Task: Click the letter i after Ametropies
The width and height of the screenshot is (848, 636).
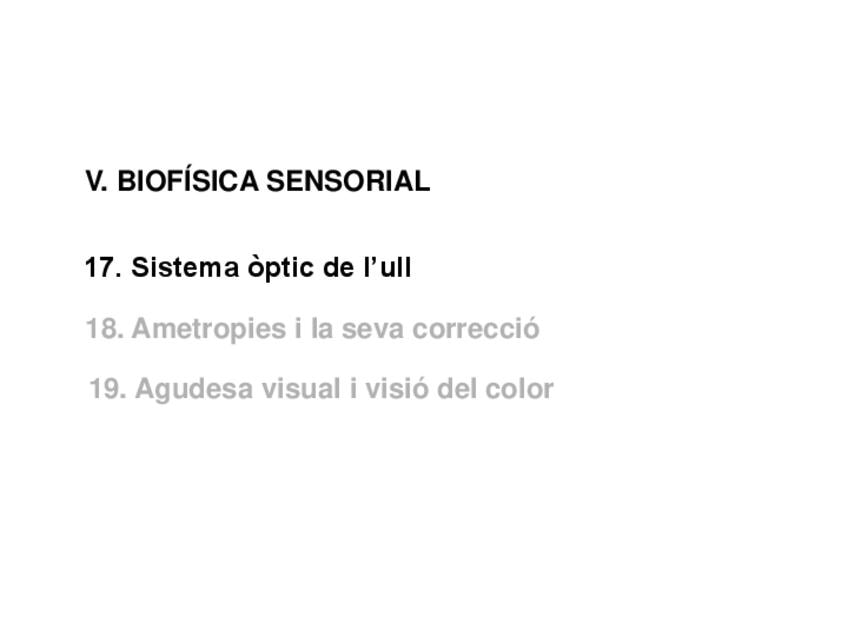Action: click(298, 329)
